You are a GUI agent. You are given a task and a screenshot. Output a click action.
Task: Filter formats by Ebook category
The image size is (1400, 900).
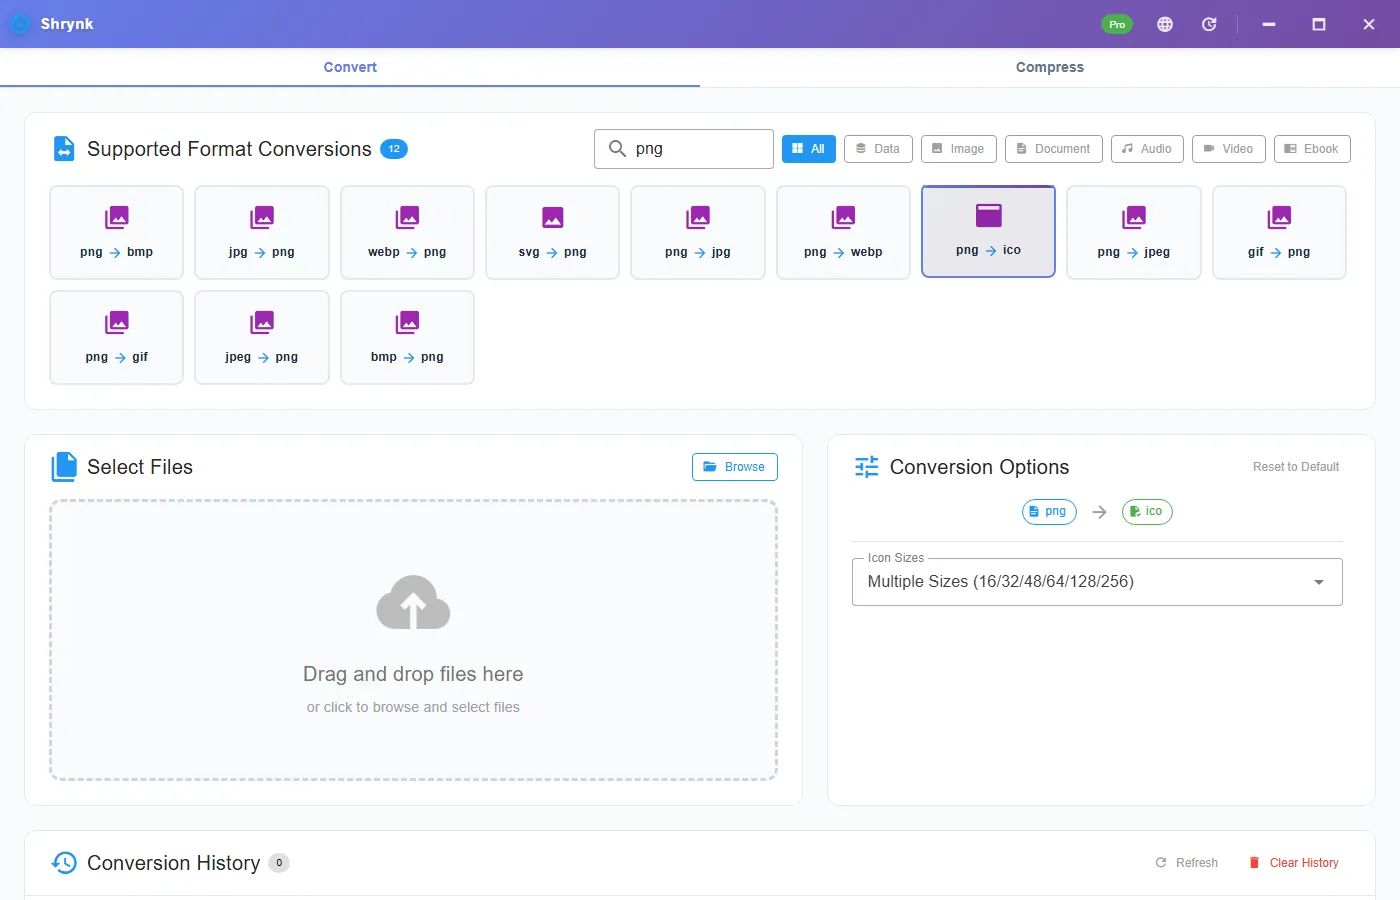coord(1312,149)
